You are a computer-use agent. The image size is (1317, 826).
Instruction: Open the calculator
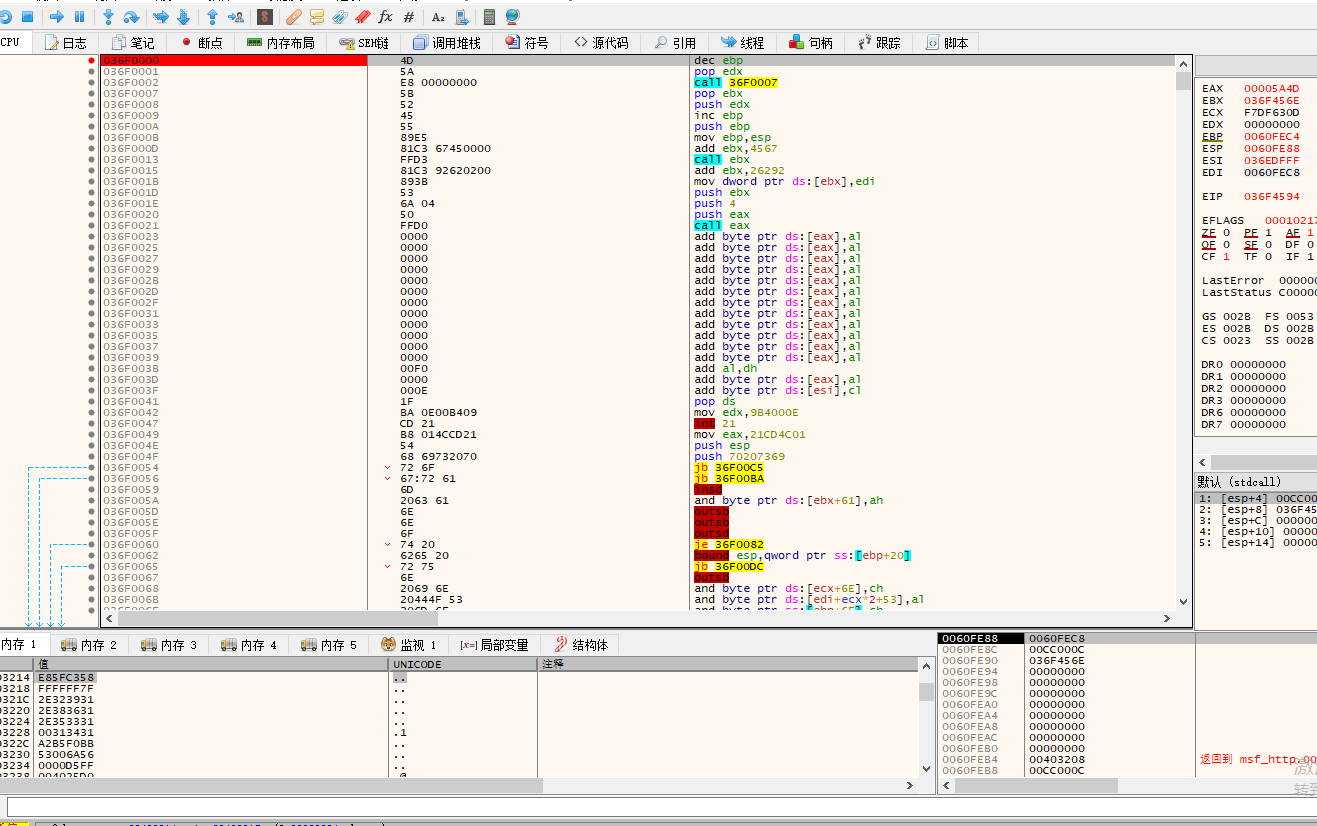coord(490,17)
